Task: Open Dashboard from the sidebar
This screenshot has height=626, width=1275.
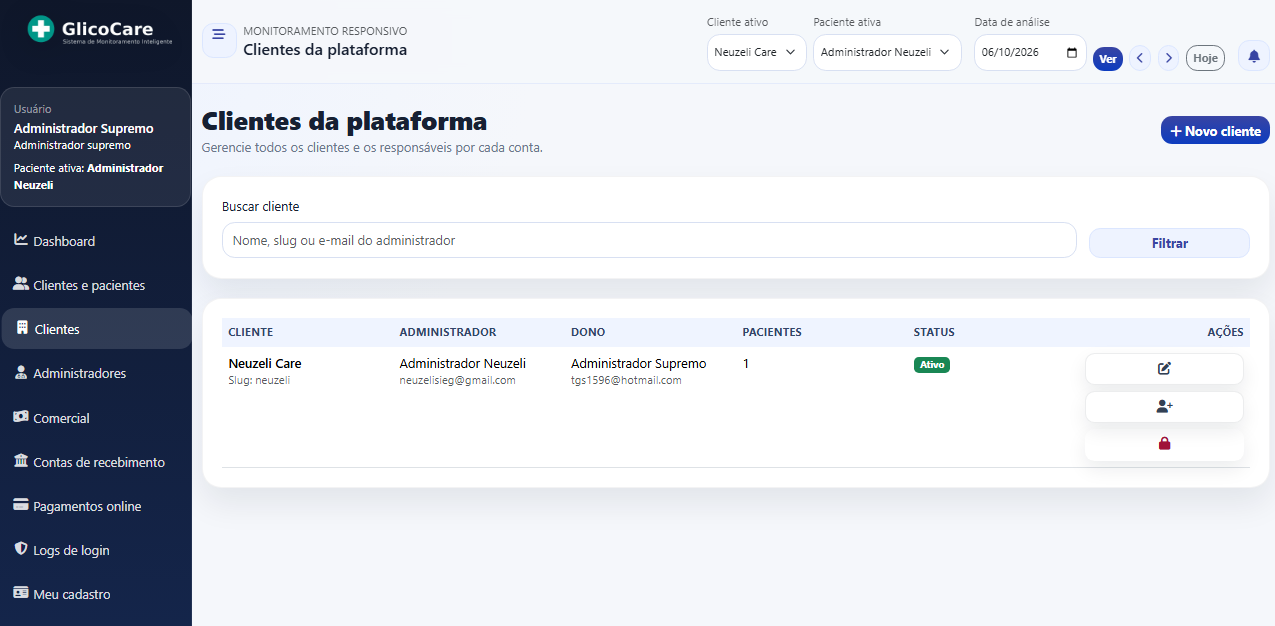Action: click(96, 241)
